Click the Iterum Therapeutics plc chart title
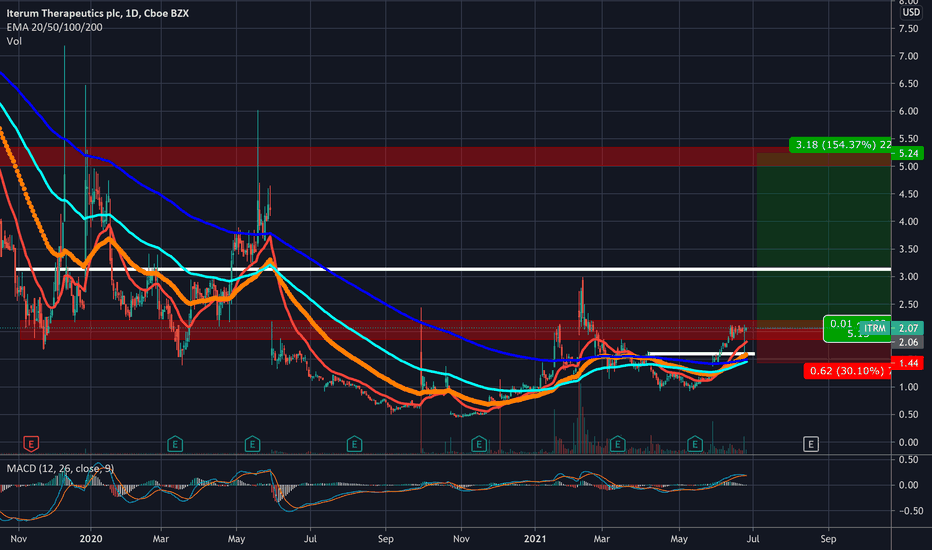 tap(97, 13)
